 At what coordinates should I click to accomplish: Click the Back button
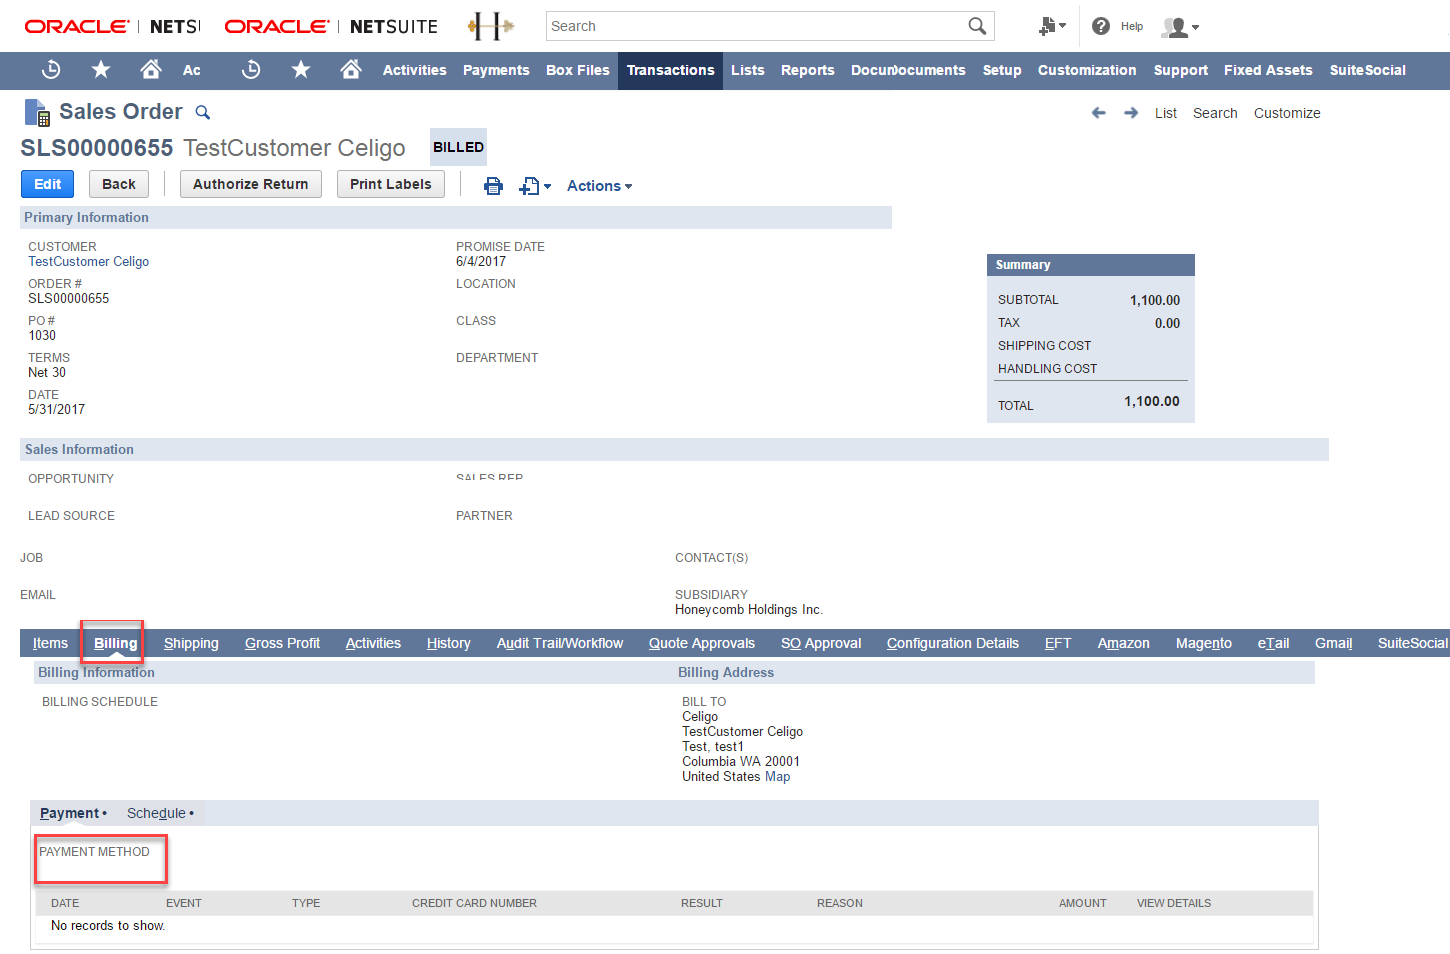click(x=119, y=184)
